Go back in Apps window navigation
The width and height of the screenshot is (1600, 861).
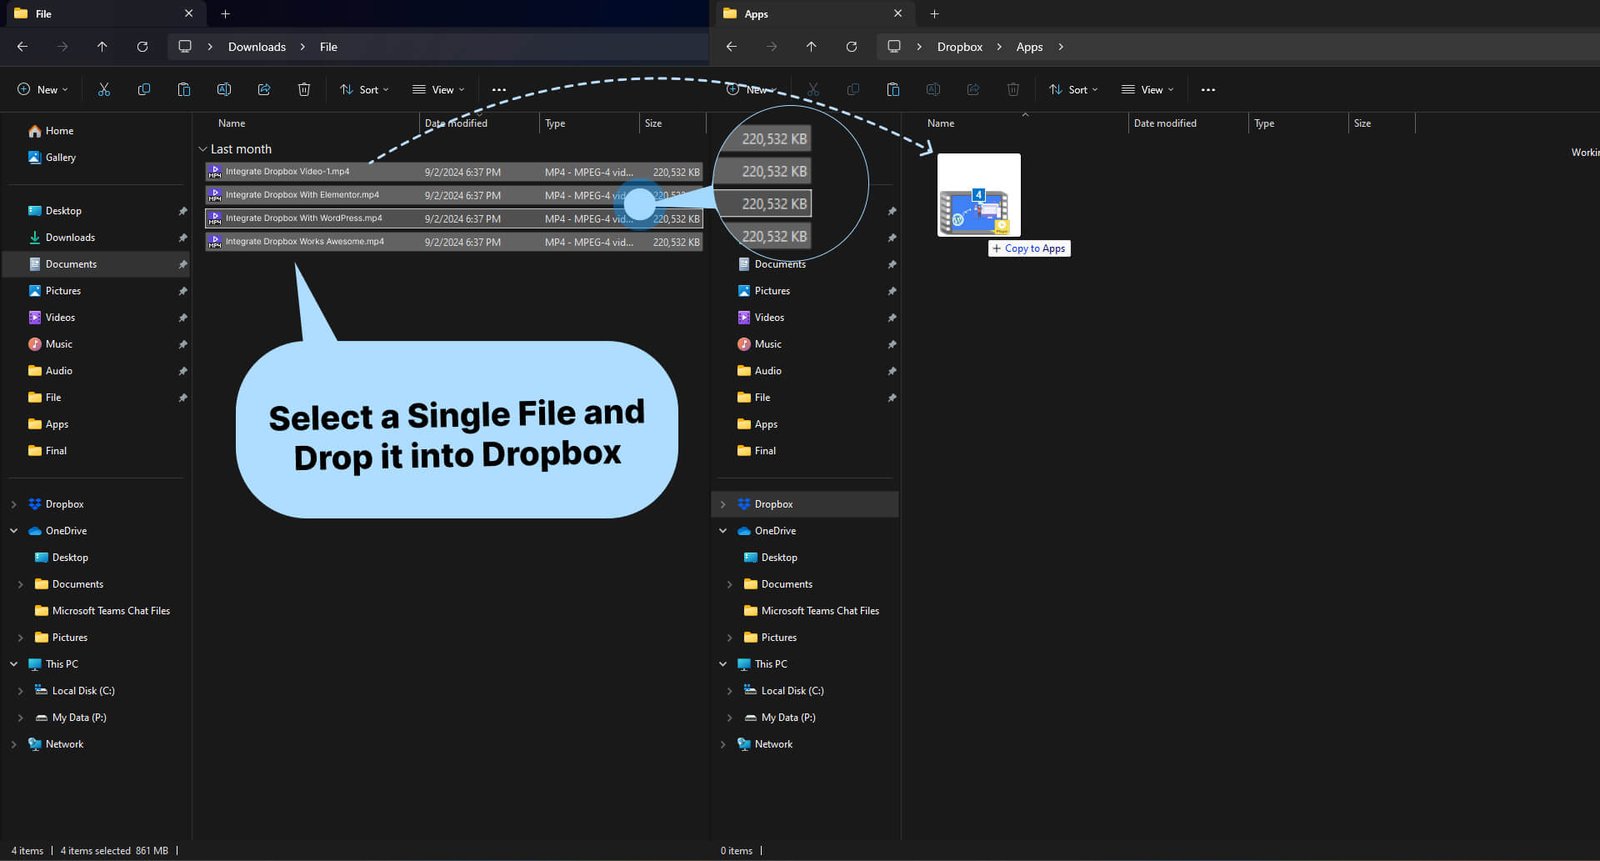731,47
